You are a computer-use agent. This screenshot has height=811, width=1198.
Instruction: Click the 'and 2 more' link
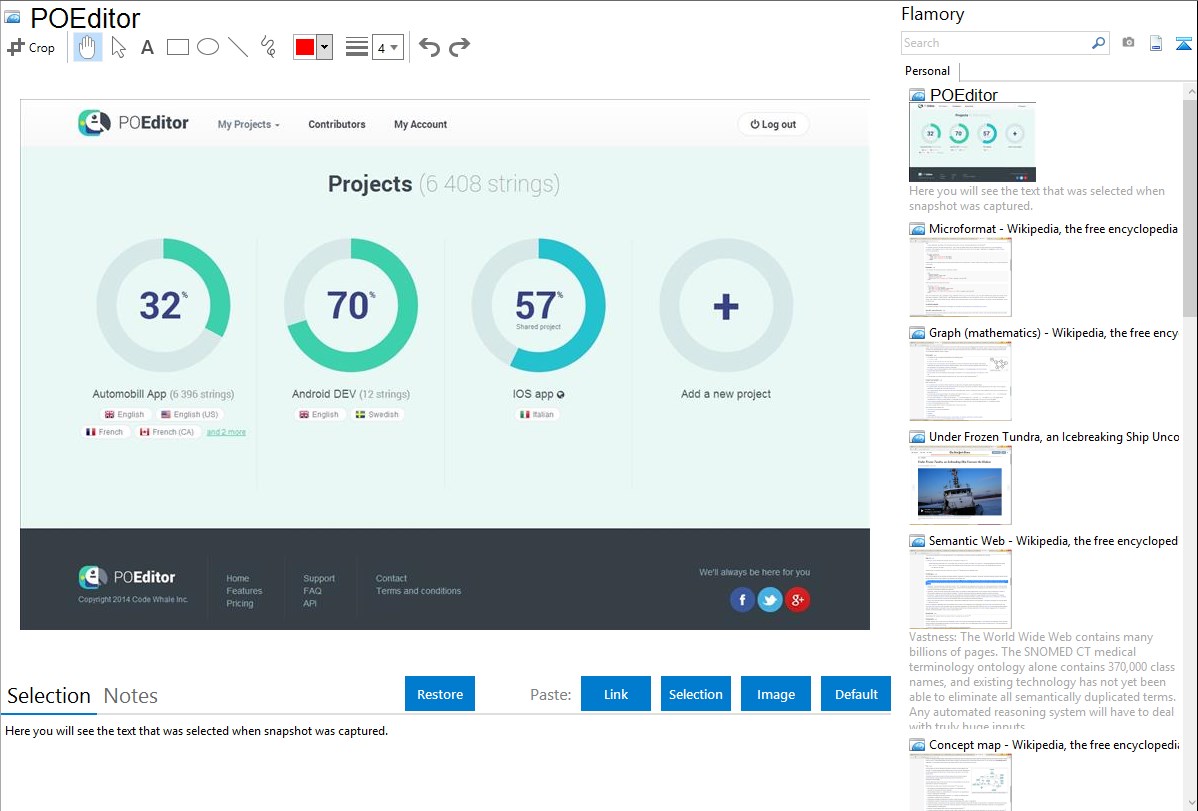point(226,433)
